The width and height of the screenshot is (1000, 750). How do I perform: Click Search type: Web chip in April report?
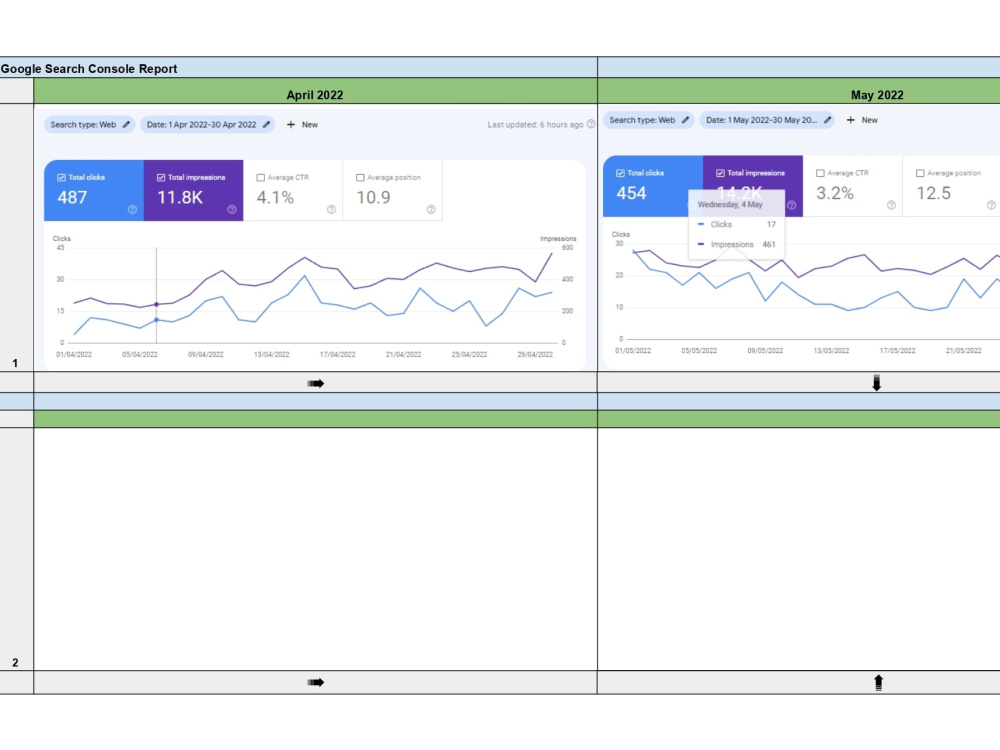tap(89, 125)
